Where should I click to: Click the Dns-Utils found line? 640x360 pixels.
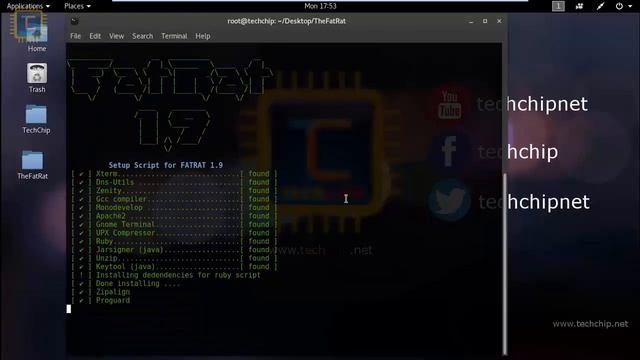coord(174,182)
